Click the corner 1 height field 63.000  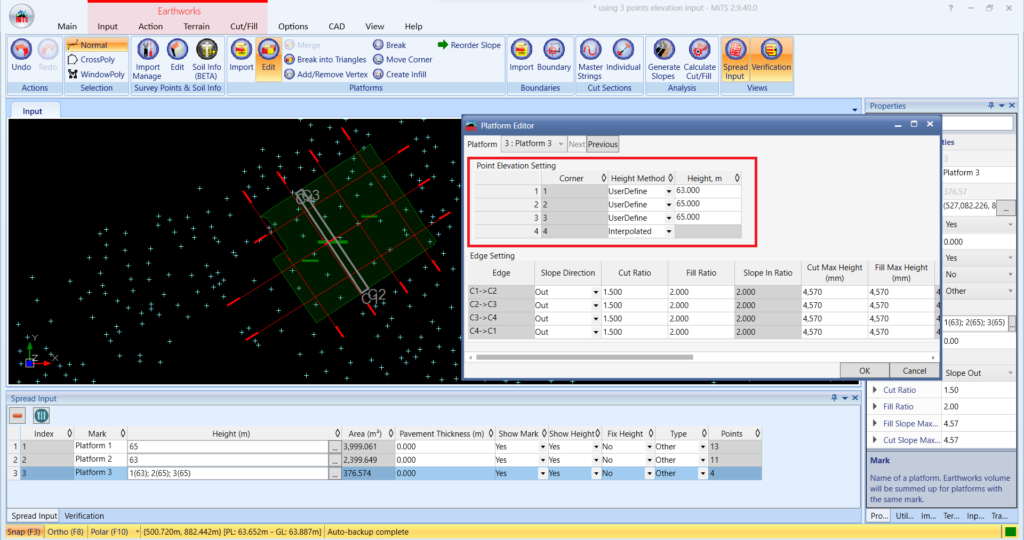(x=707, y=191)
